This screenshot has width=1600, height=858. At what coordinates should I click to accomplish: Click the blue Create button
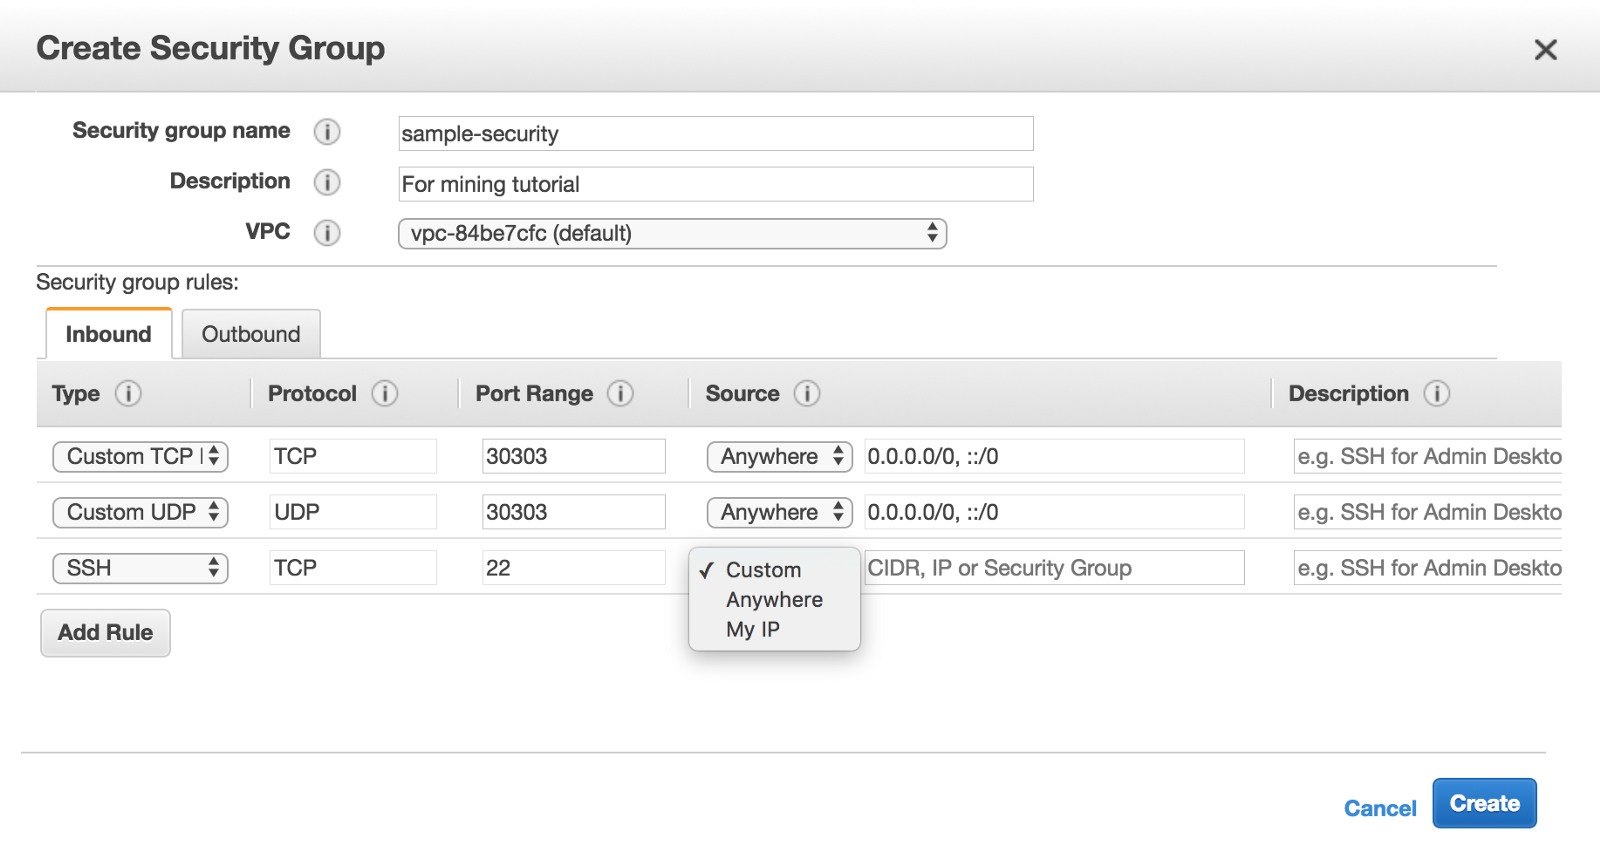point(1484,804)
